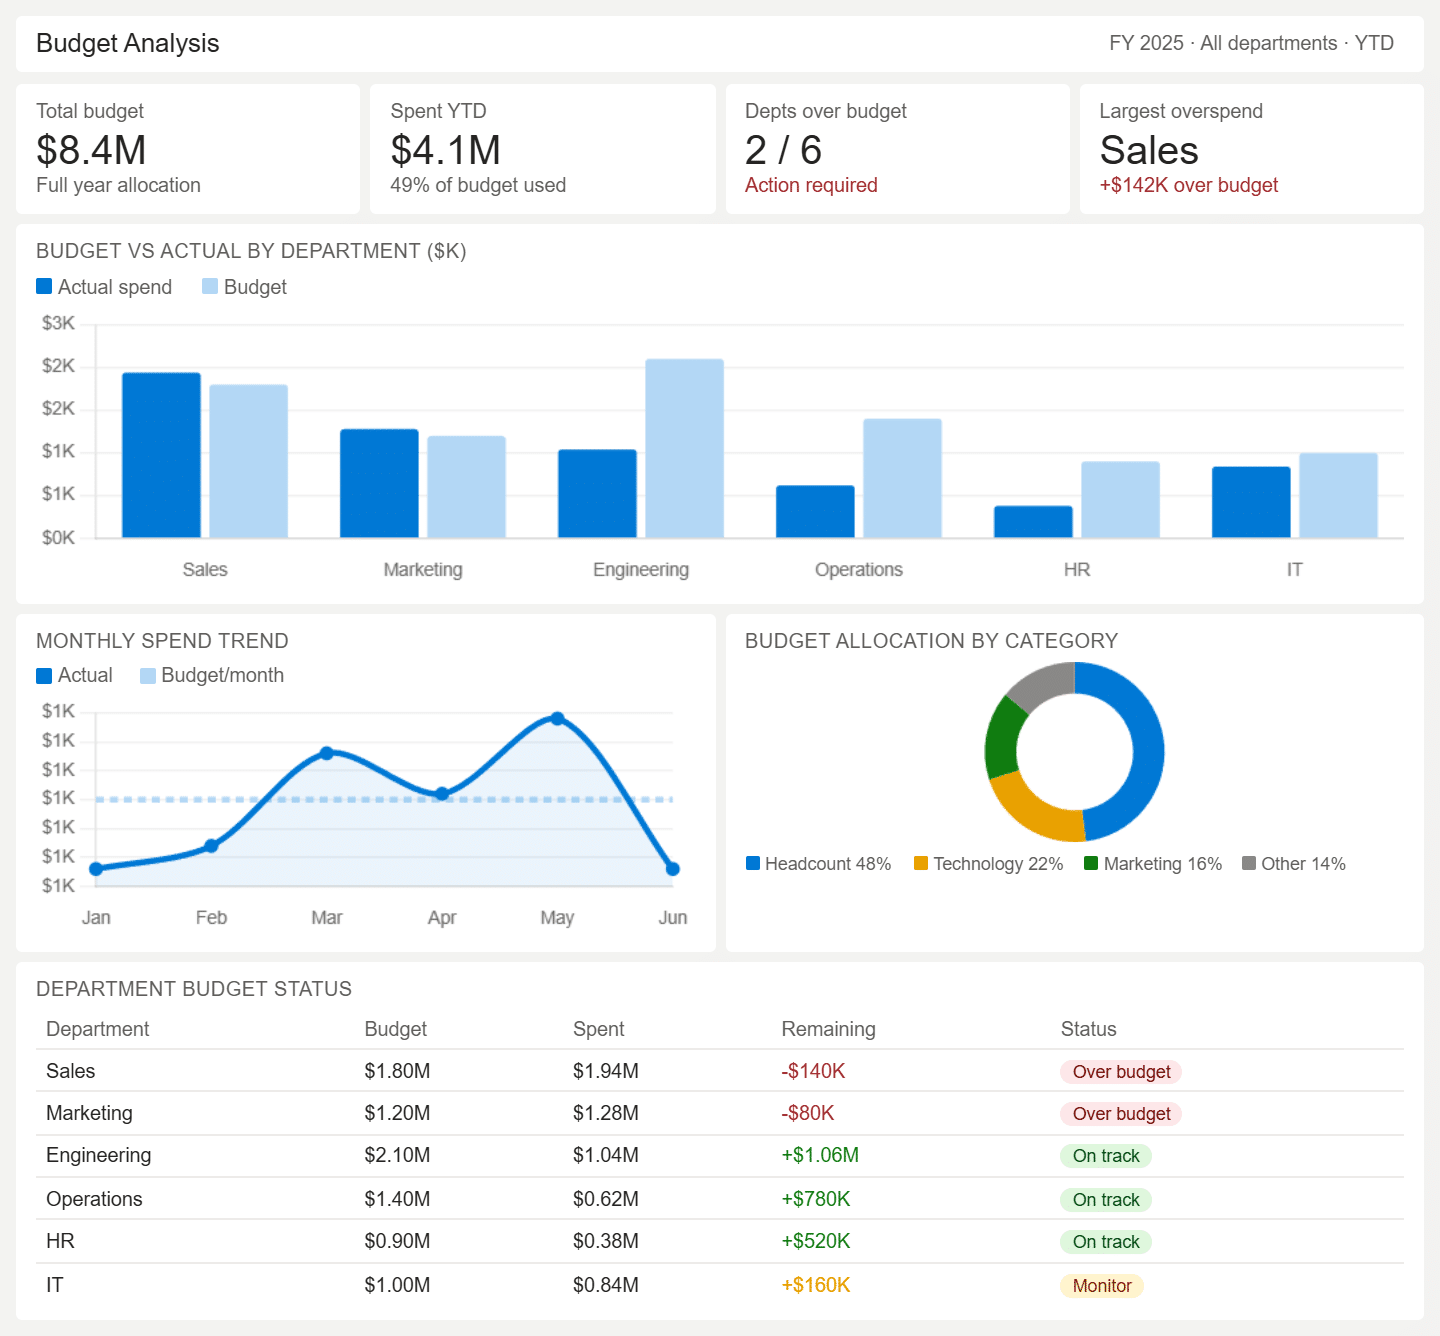The width and height of the screenshot is (1440, 1336).
Task: Click the Over budget badge in Marketing row
Action: (1121, 1114)
